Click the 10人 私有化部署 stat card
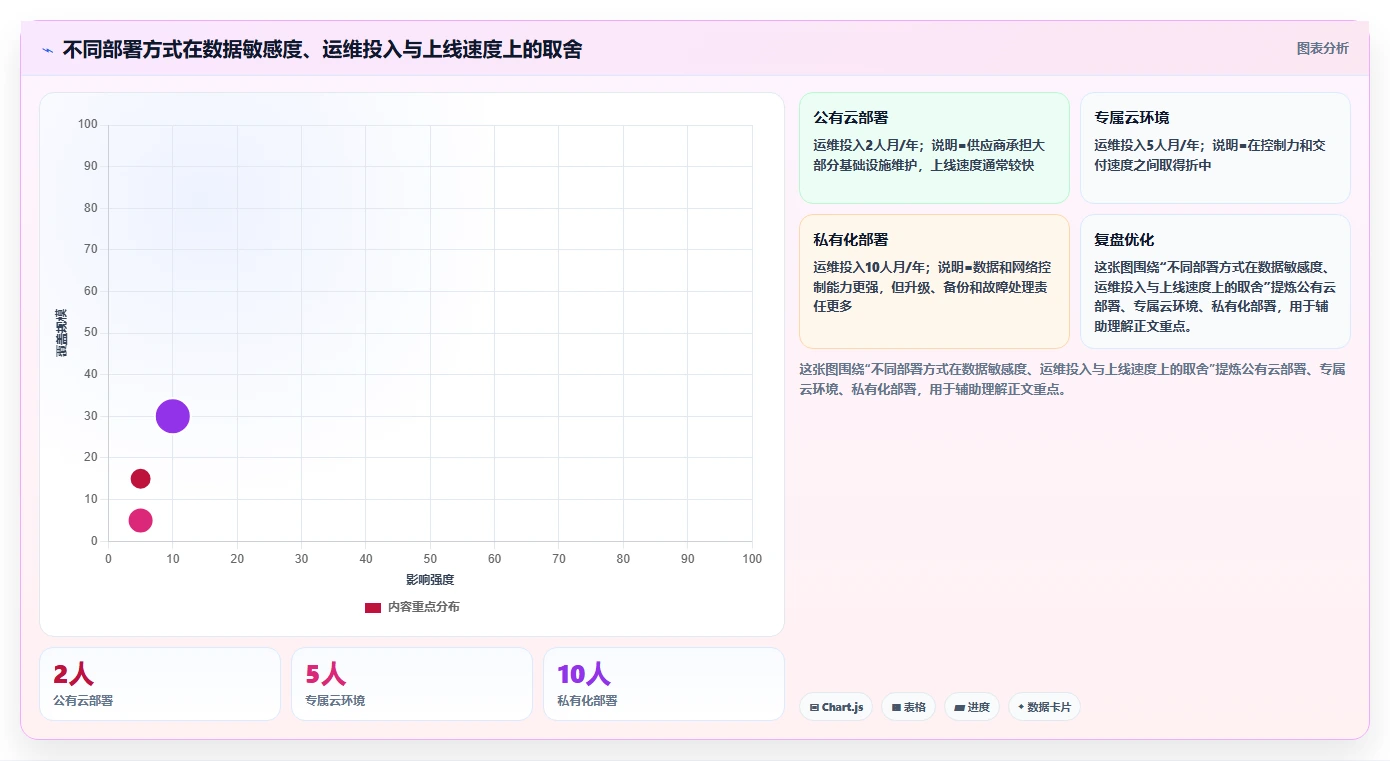 click(664, 684)
